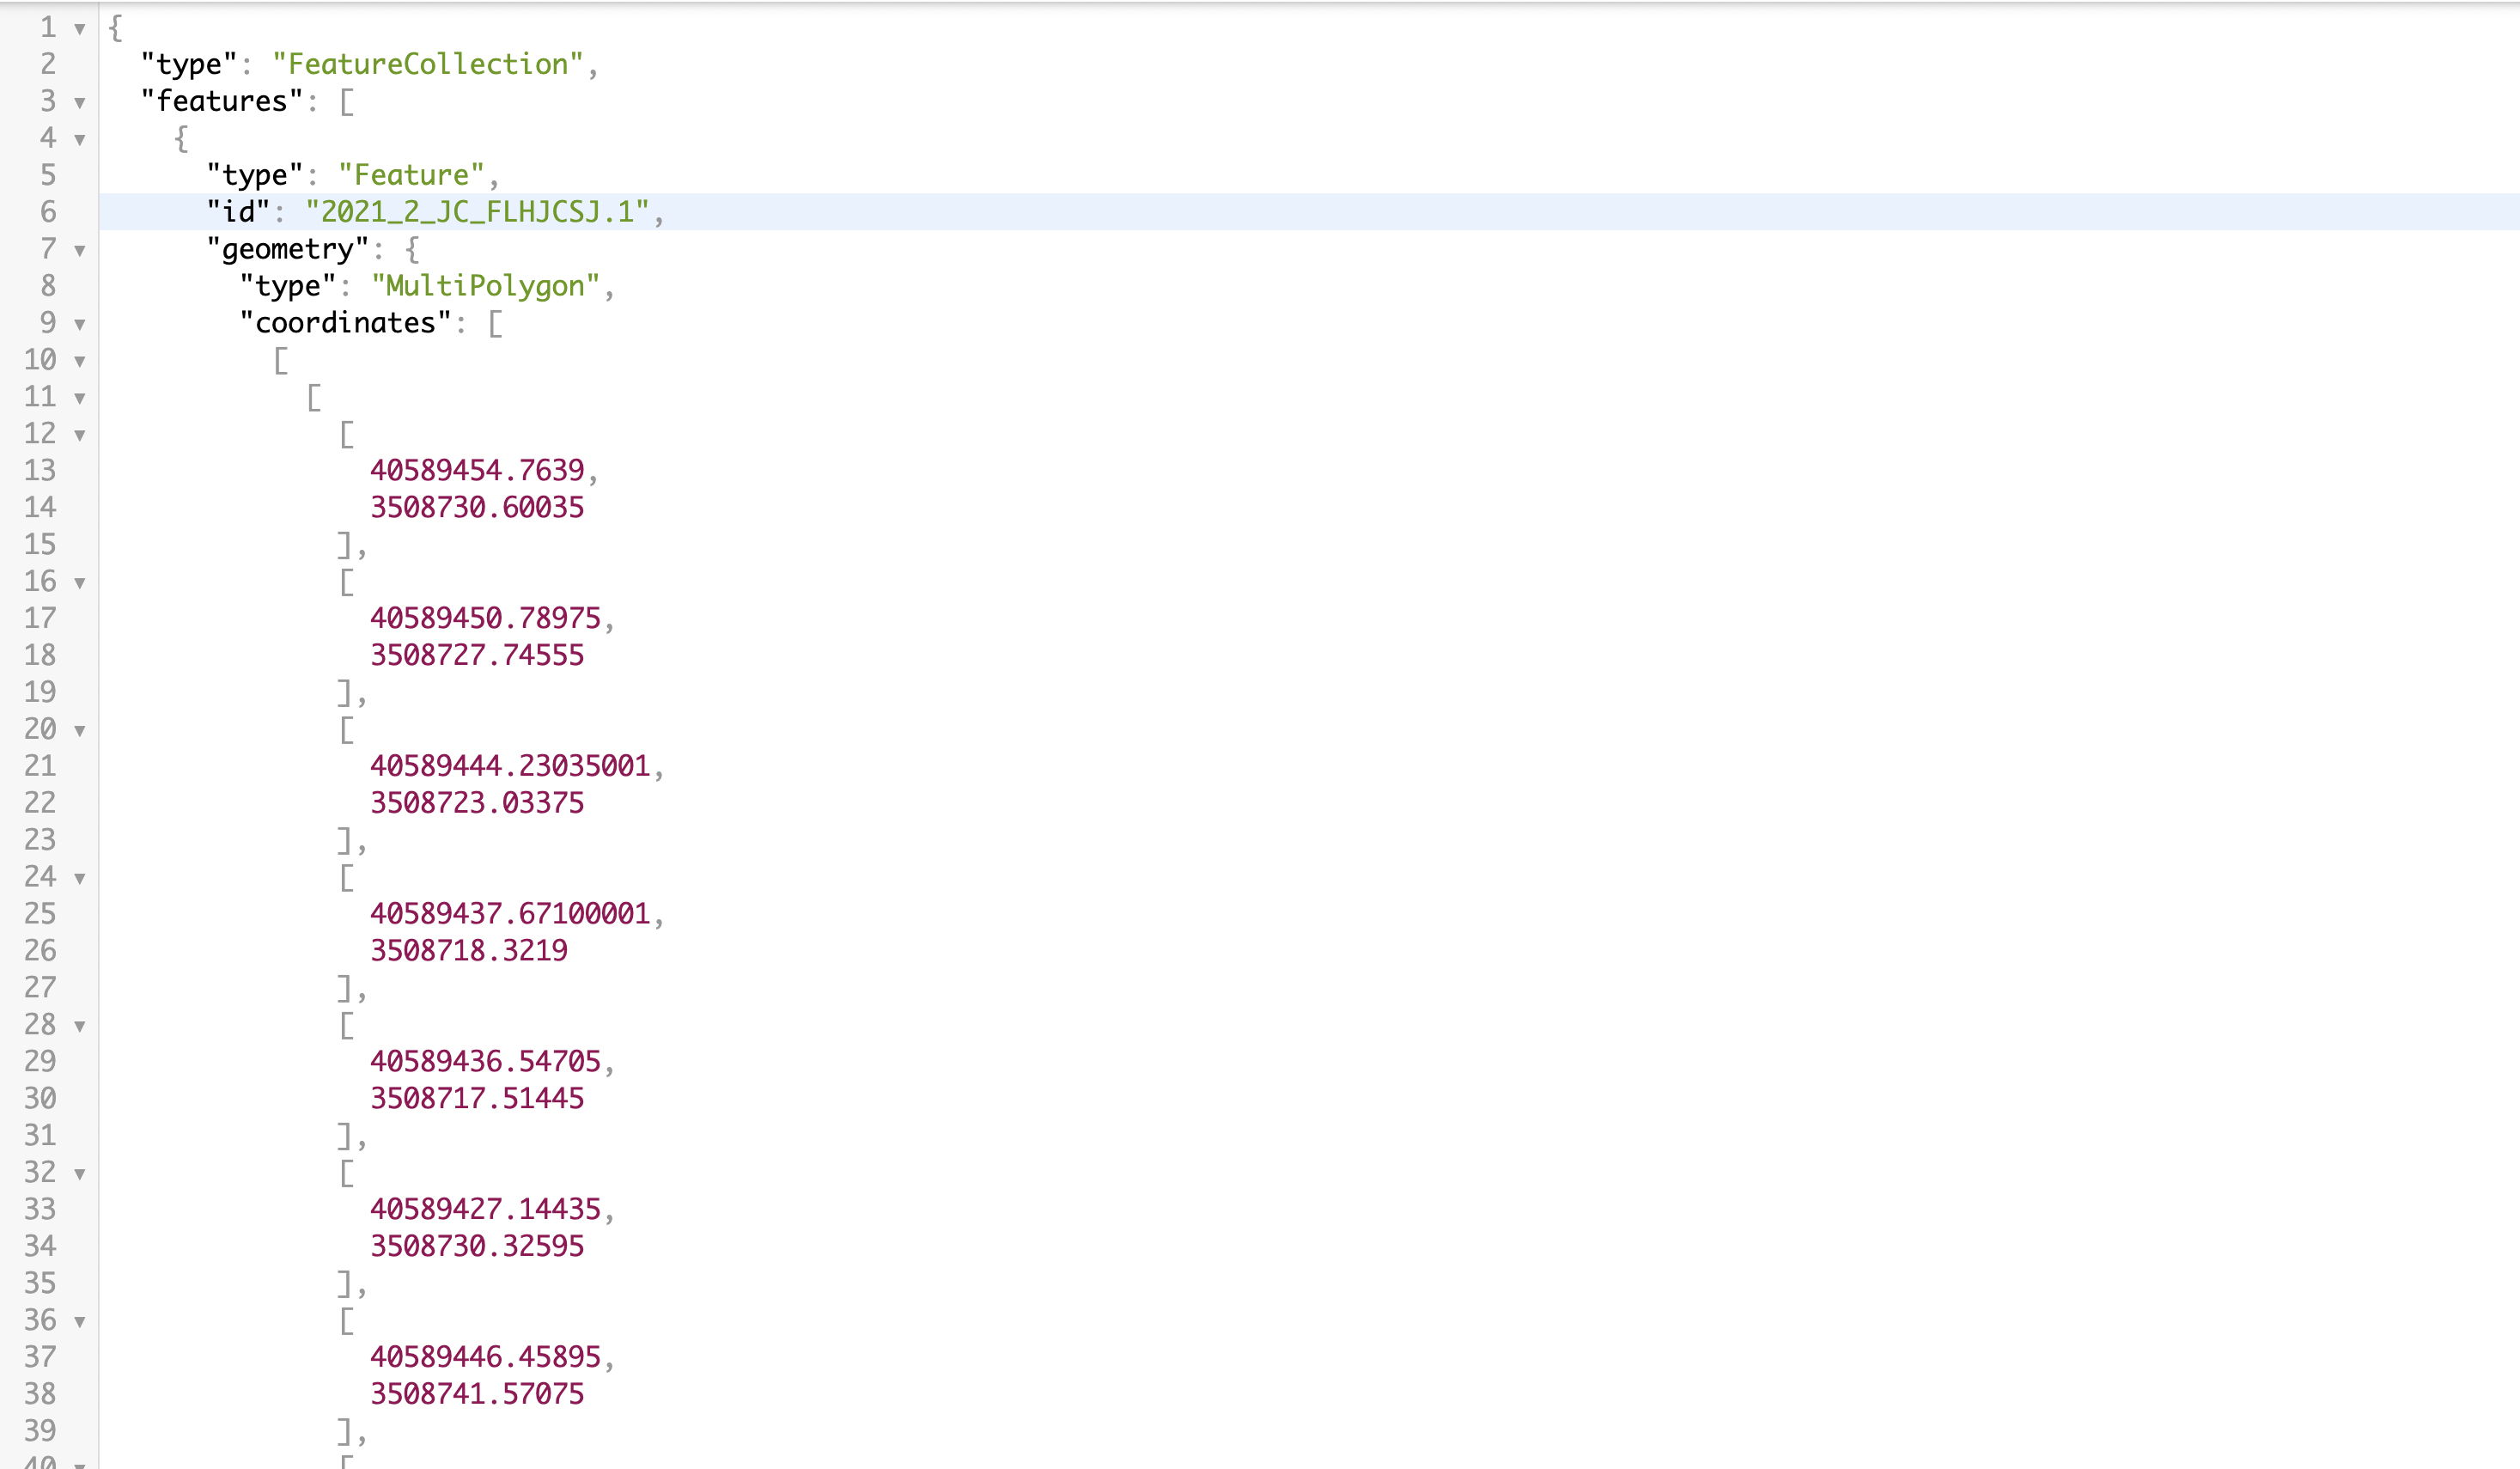This screenshot has height=1469, width=2520.
Task: Collapse the root object at line 1
Action: (x=80, y=29)
